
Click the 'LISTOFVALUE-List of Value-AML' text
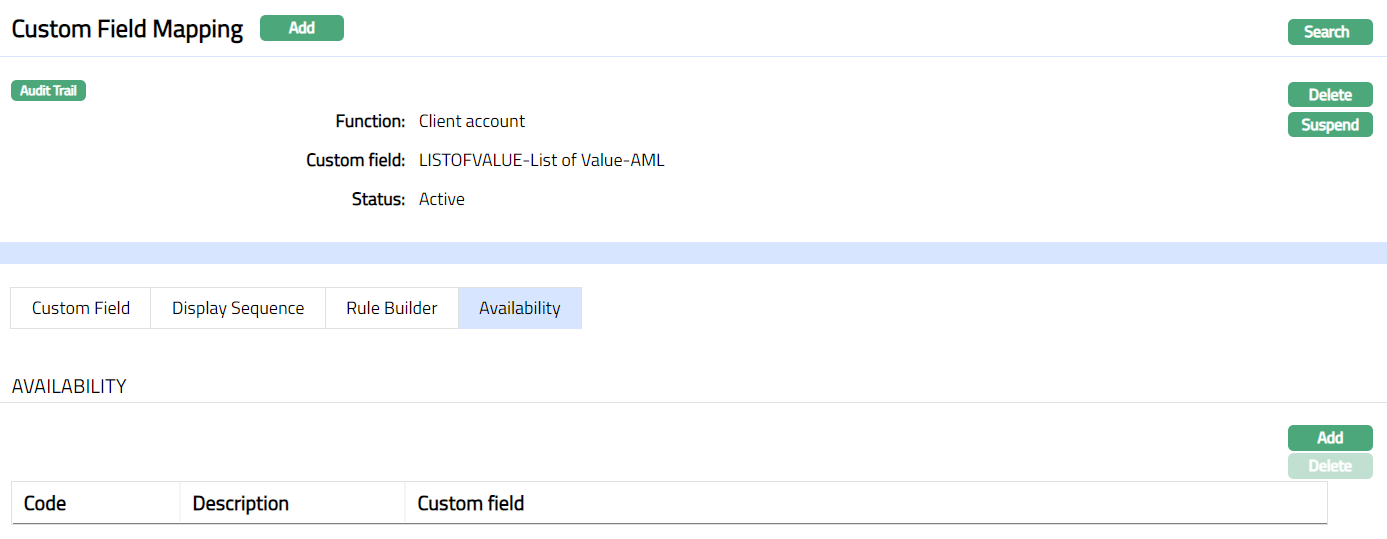tap(541, 160)
